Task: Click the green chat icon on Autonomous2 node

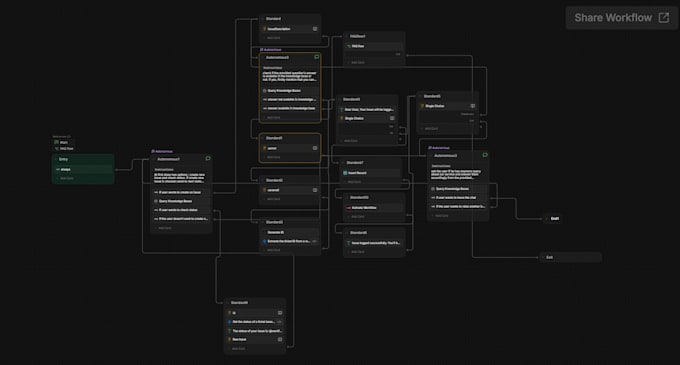Action: (317, 57)
